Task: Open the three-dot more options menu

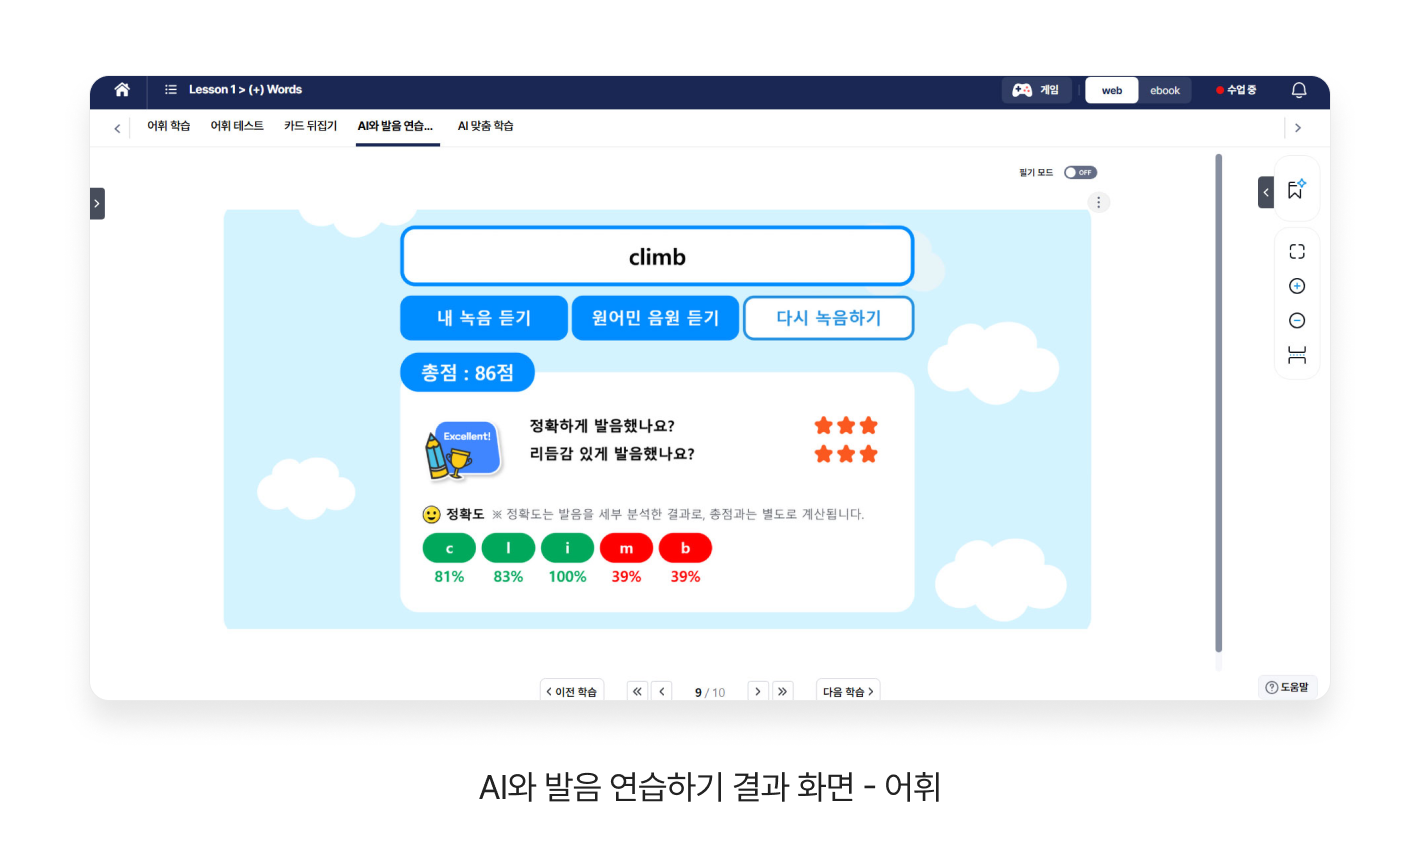Action: [1098, 203]
